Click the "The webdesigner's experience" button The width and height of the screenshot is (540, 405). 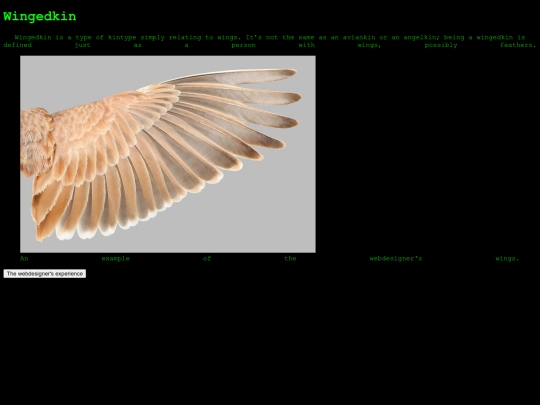coord(45,273)
